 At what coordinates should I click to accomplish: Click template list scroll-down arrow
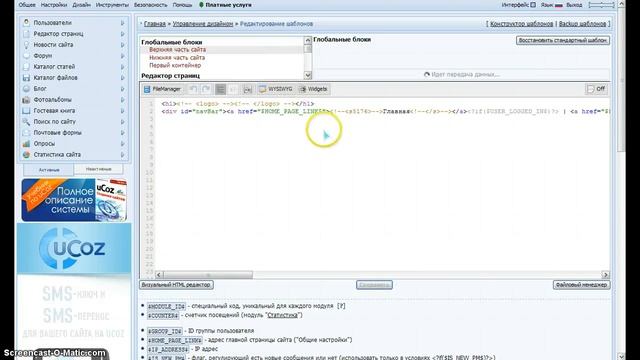308,75
